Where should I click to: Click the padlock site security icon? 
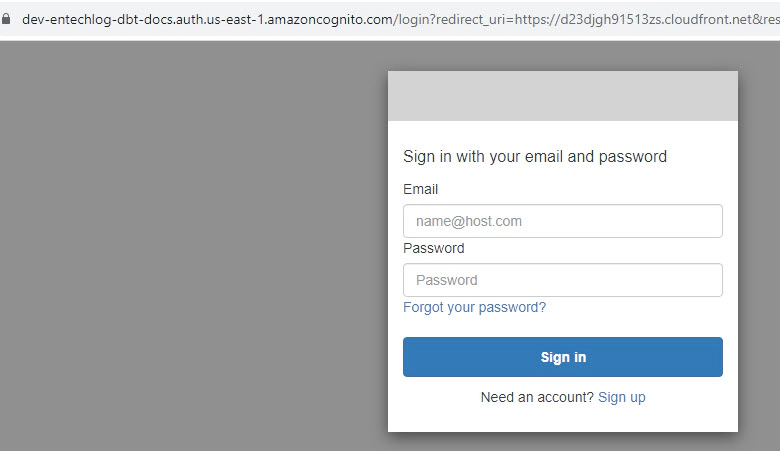click(x=6, y=19)
